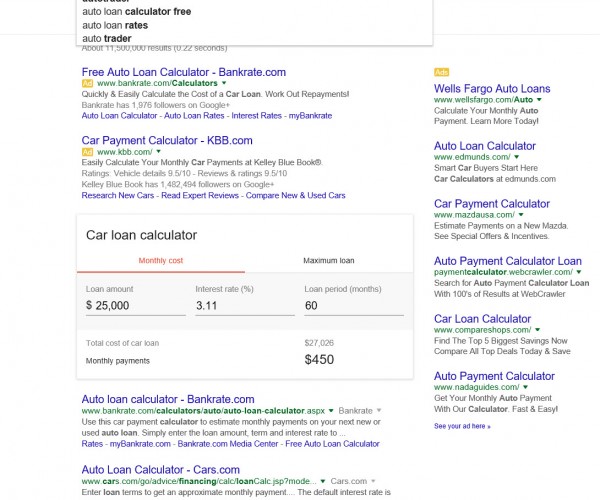Open myBankrate.com sitelink
600x500 pixels.
tap(140, 444)
